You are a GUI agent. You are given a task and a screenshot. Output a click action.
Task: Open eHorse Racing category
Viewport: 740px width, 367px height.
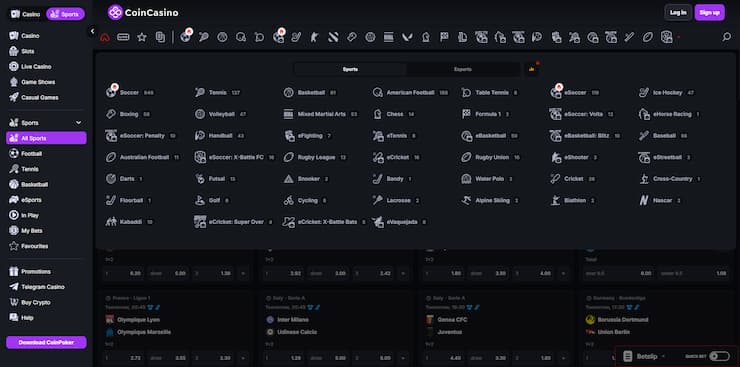(x=669, y=114)
